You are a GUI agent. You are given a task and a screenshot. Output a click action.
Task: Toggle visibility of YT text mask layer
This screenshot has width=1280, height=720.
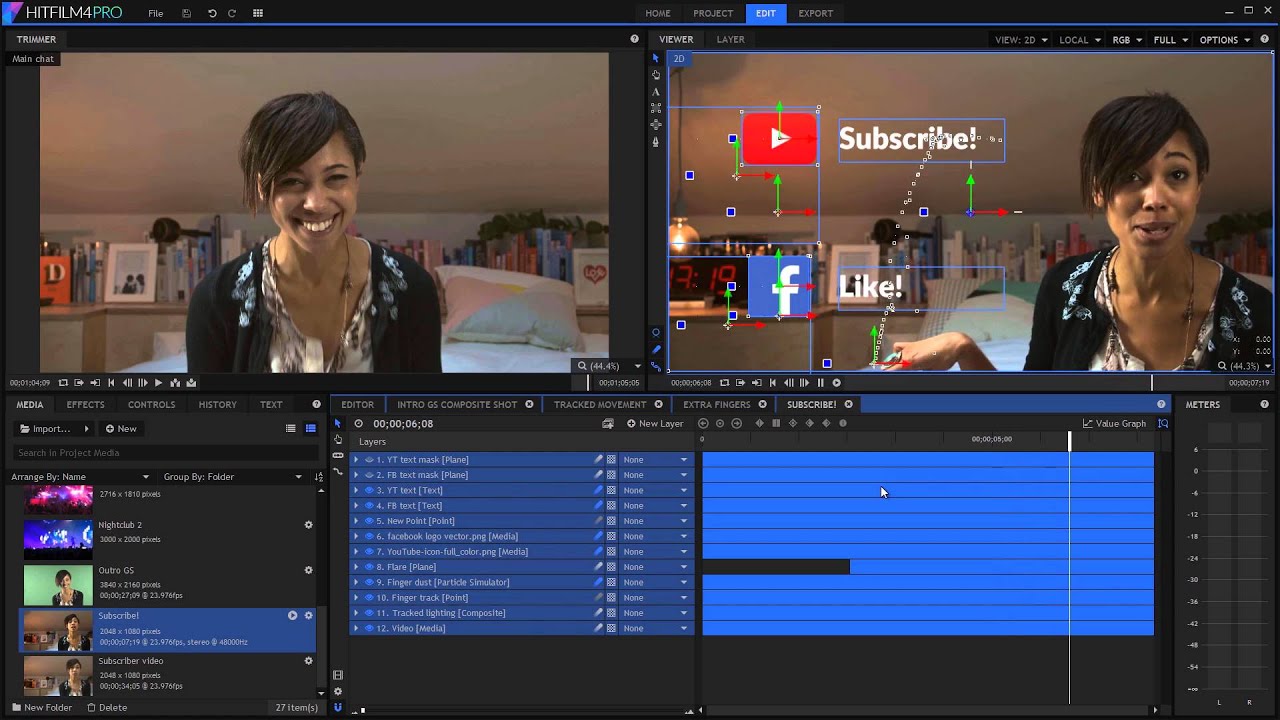pyautogui.click(x=369, y=460)
